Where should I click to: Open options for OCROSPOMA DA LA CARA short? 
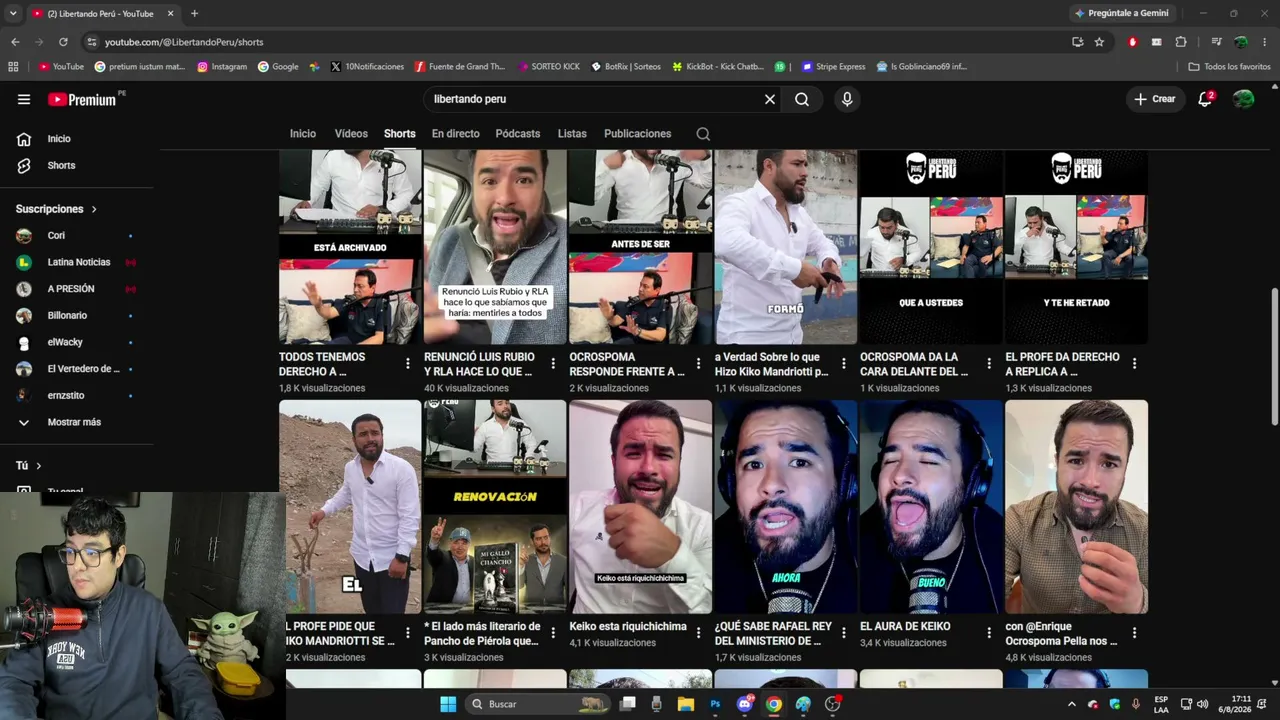[x=989, y=363]
